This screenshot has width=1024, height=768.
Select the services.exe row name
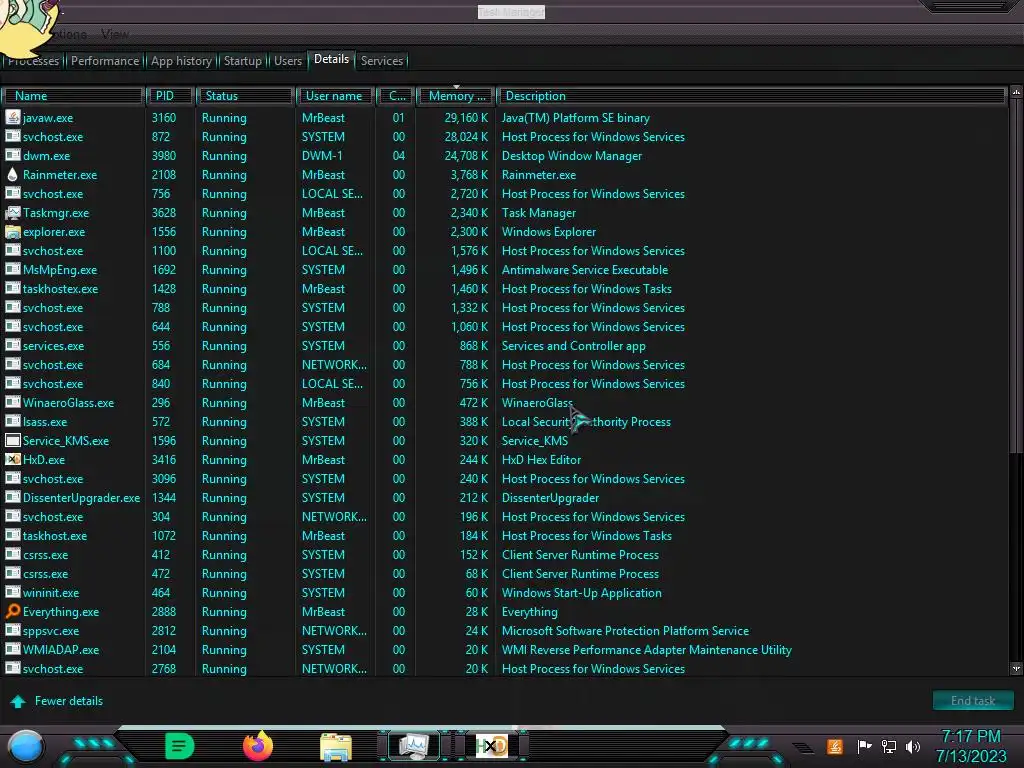pos(54,346)
